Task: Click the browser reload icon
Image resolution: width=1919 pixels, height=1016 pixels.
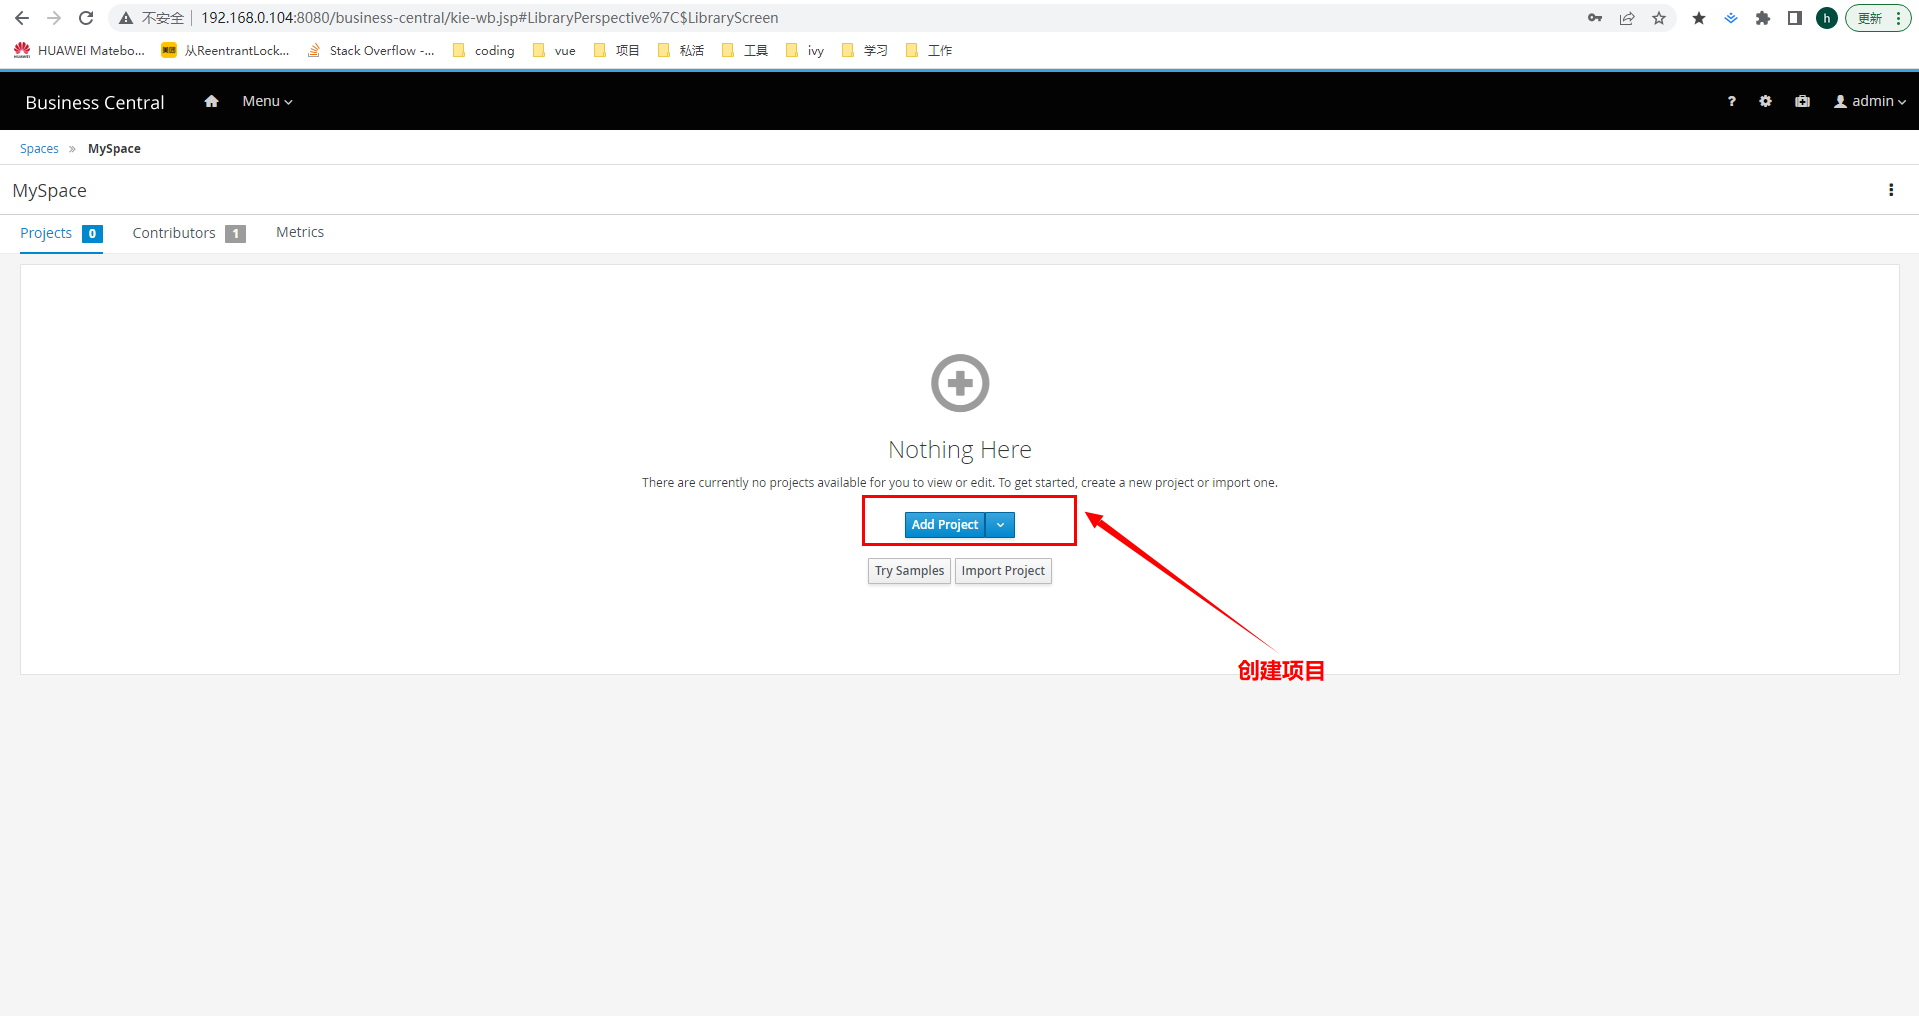Action: (86, 18)
